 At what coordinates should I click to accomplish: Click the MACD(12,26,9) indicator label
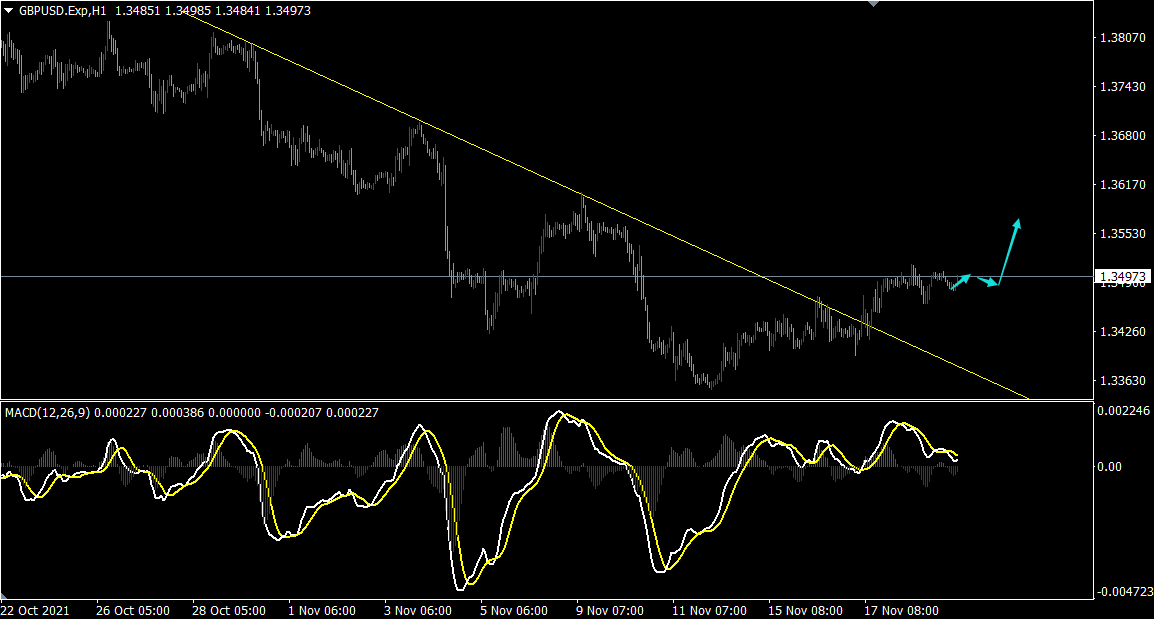point(48,413)
